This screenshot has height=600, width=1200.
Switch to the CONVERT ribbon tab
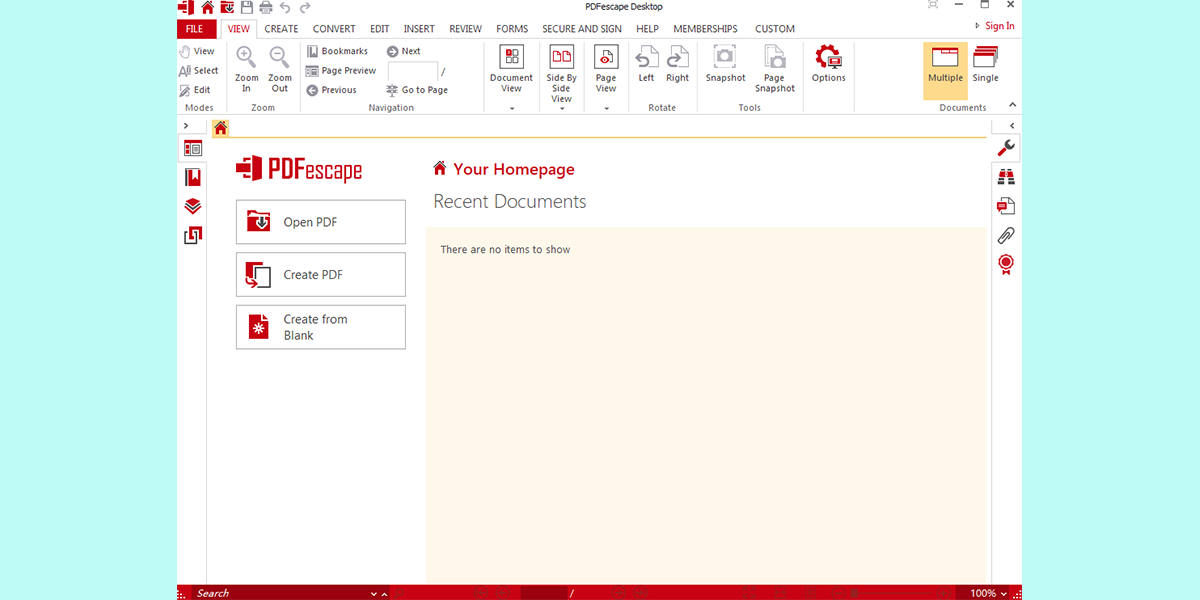point(334,29)
